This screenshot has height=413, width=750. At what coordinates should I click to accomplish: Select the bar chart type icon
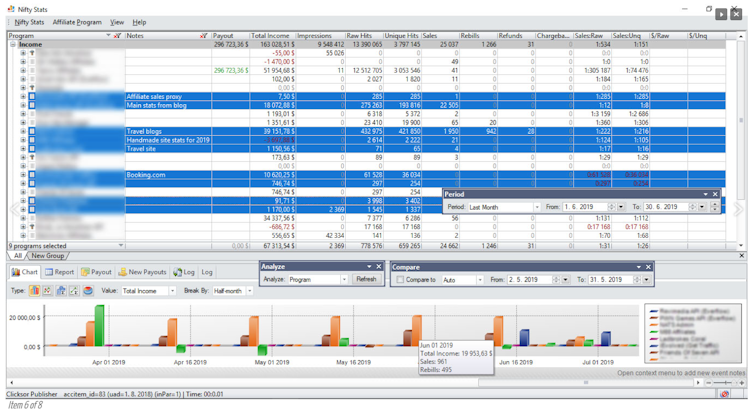pyautogui.click(x=34, y=290)
